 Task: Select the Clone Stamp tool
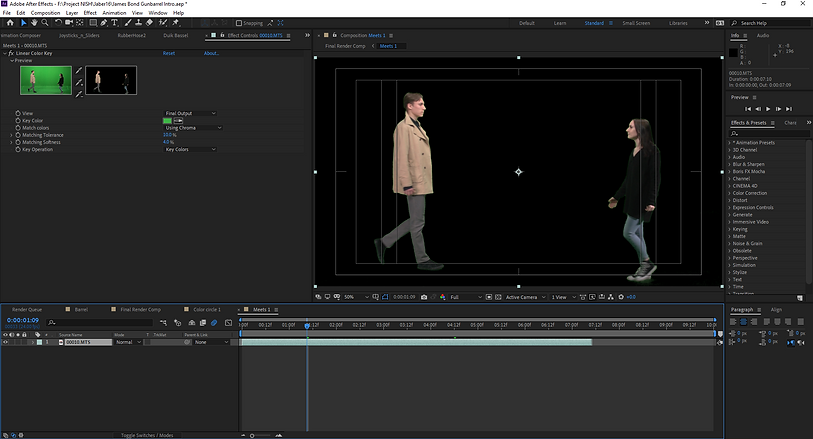coord(138,23)
